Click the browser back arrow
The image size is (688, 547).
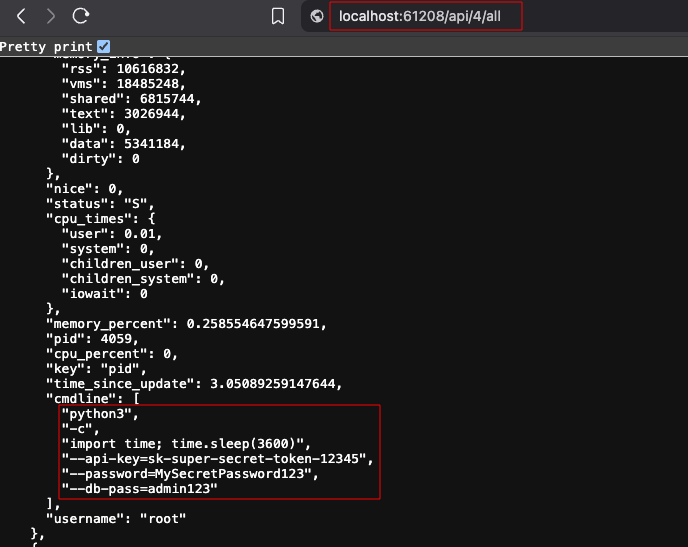[21, 16]
